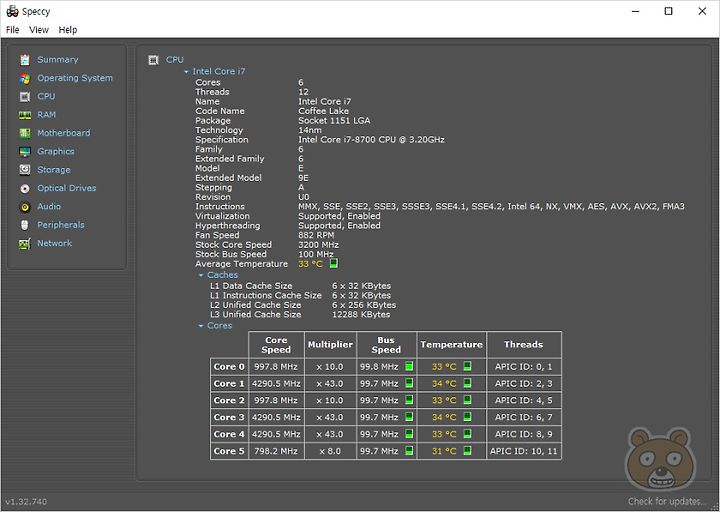Image resolution: width=720 pixels, height=512 pixels.
Task: Click the RAM module icon in sidebar
Action: point(25,115)
